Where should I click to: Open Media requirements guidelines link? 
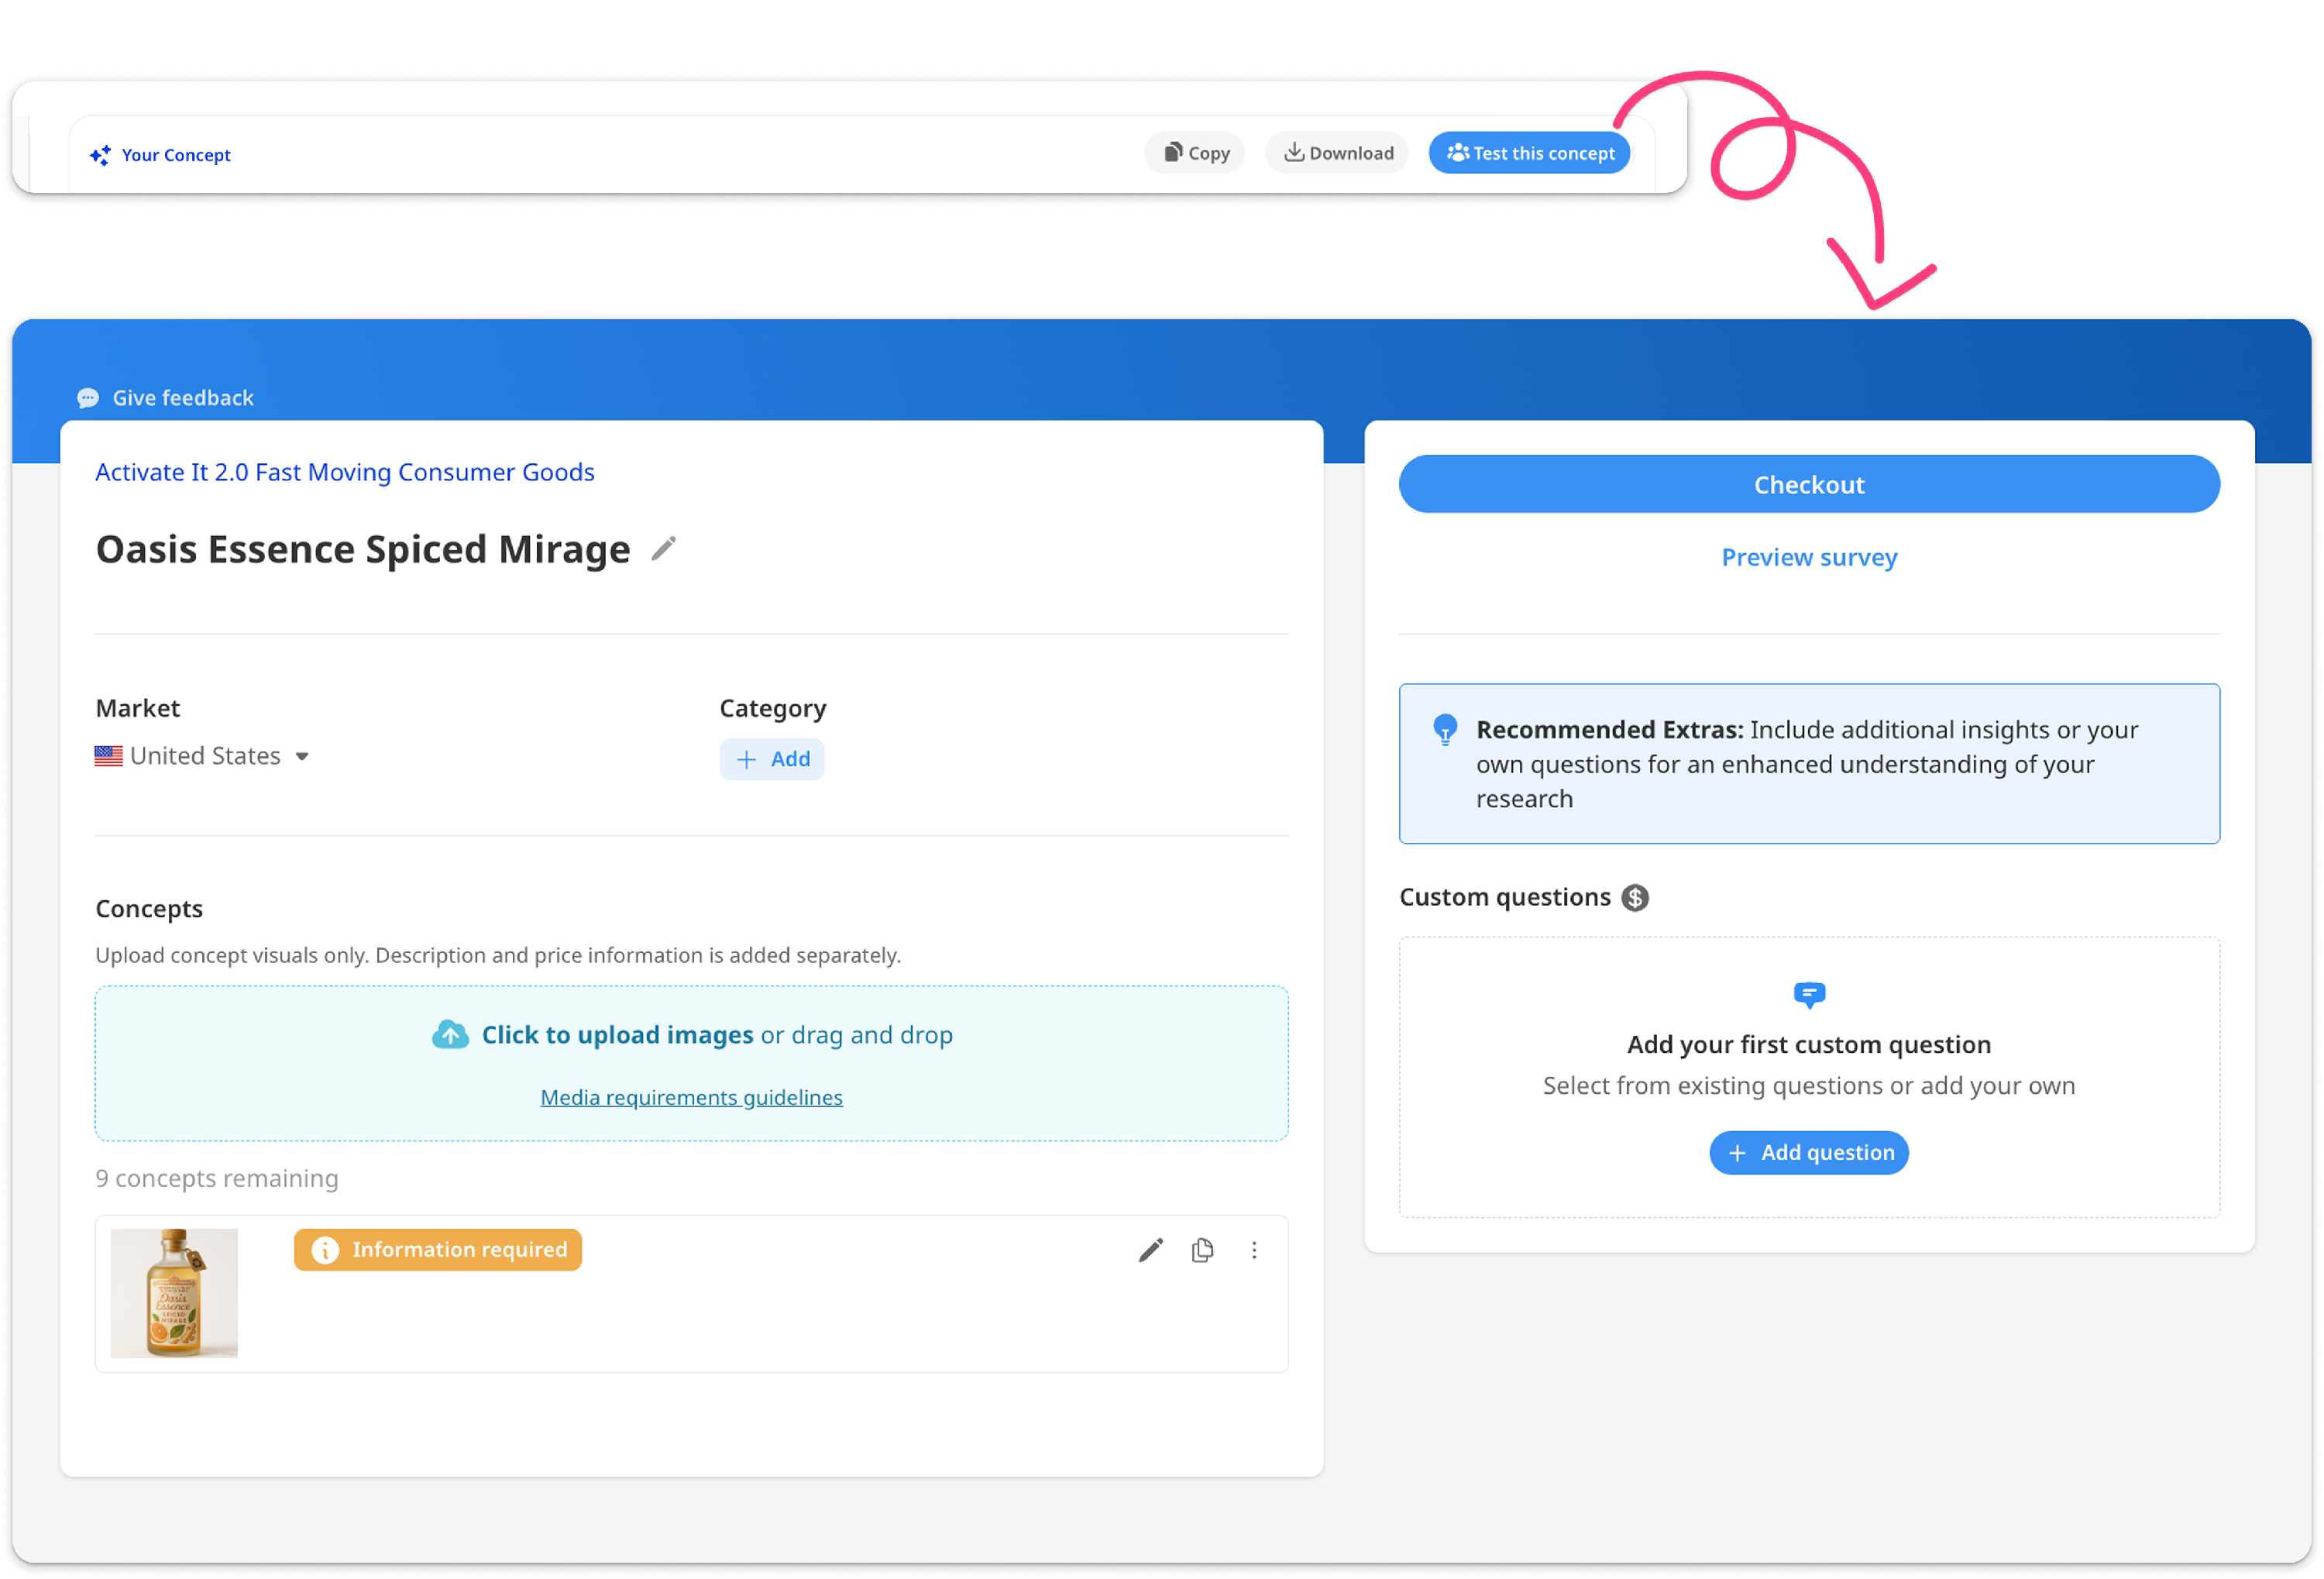(x=692, y=1098)
